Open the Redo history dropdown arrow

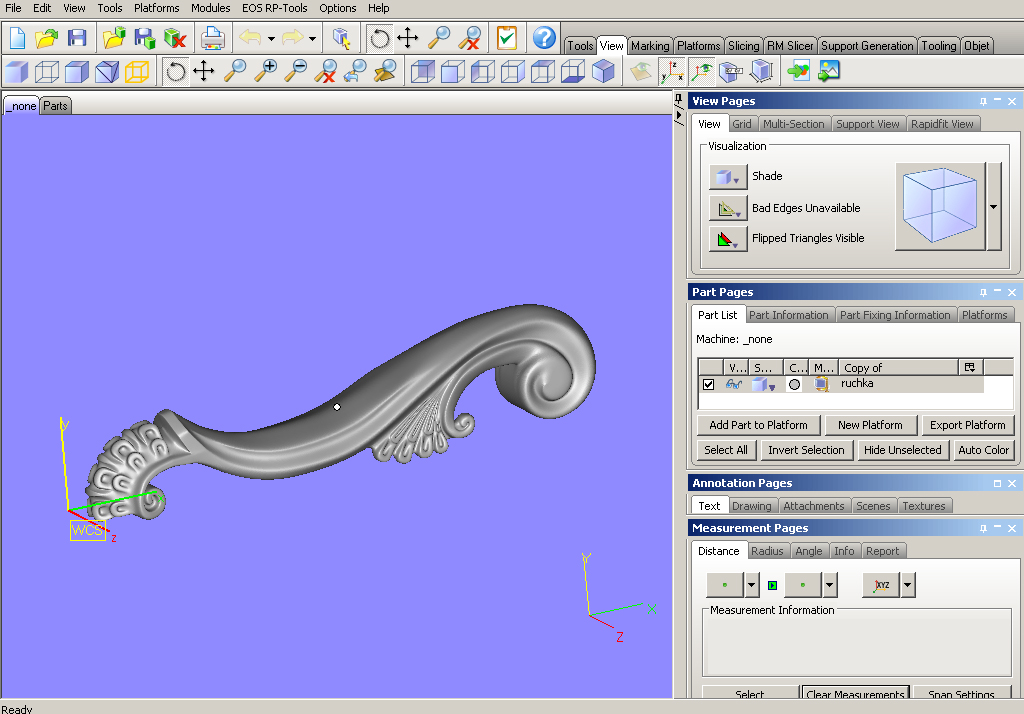tap(312, 39)
